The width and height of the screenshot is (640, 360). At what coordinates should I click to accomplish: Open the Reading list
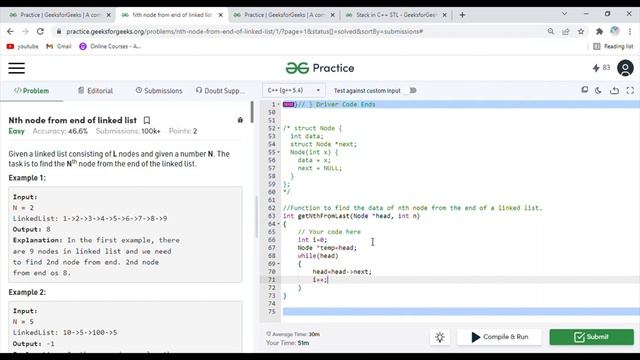point(613,47)
